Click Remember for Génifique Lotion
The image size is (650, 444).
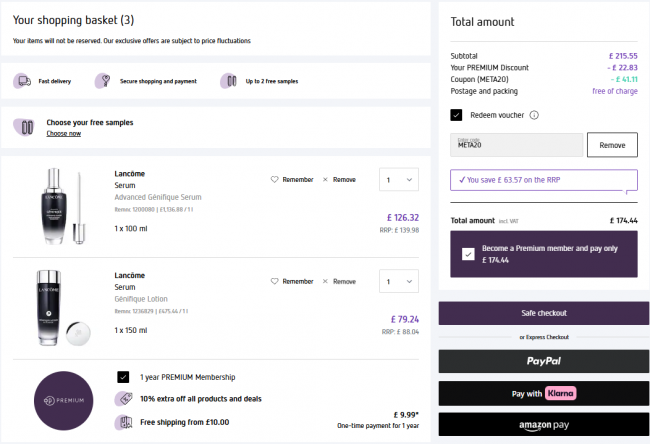(x=298, y=281)
